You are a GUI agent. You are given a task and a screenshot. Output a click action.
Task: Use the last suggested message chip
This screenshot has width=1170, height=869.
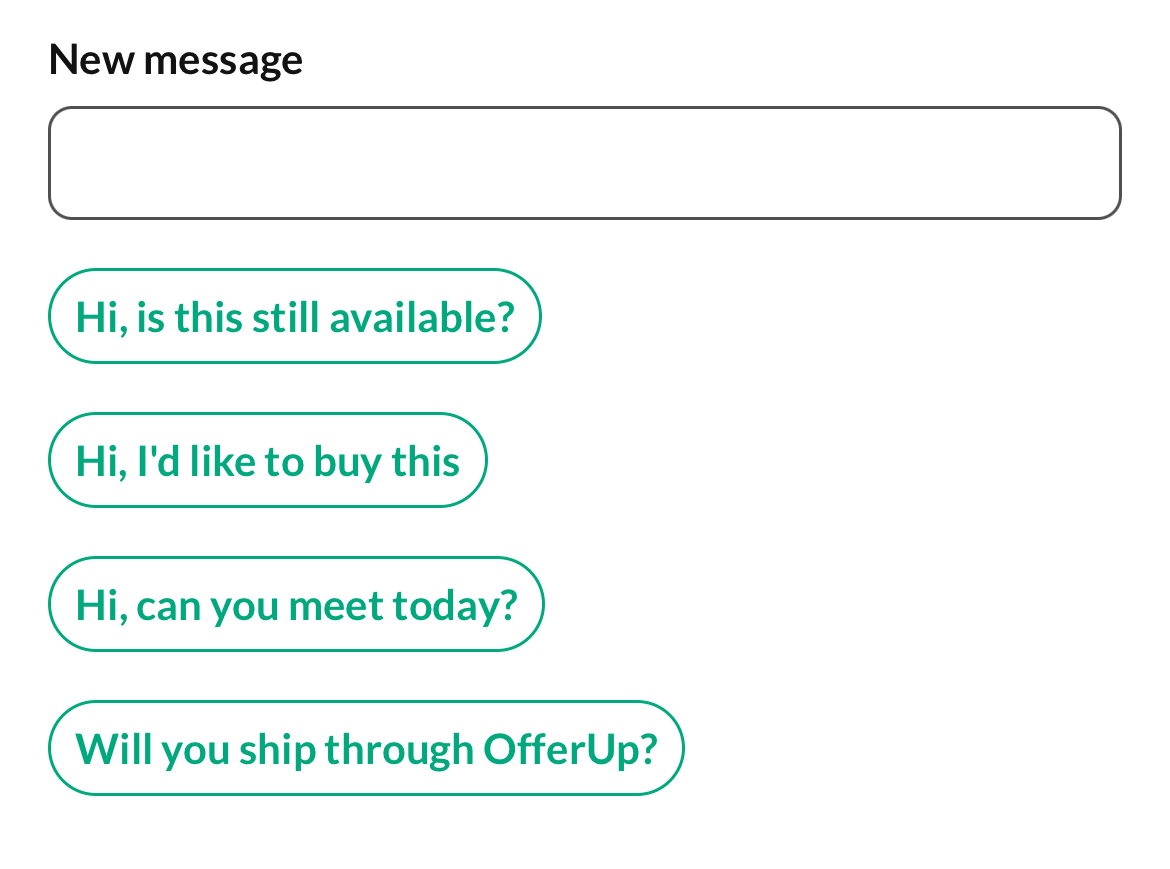[366, 748]
